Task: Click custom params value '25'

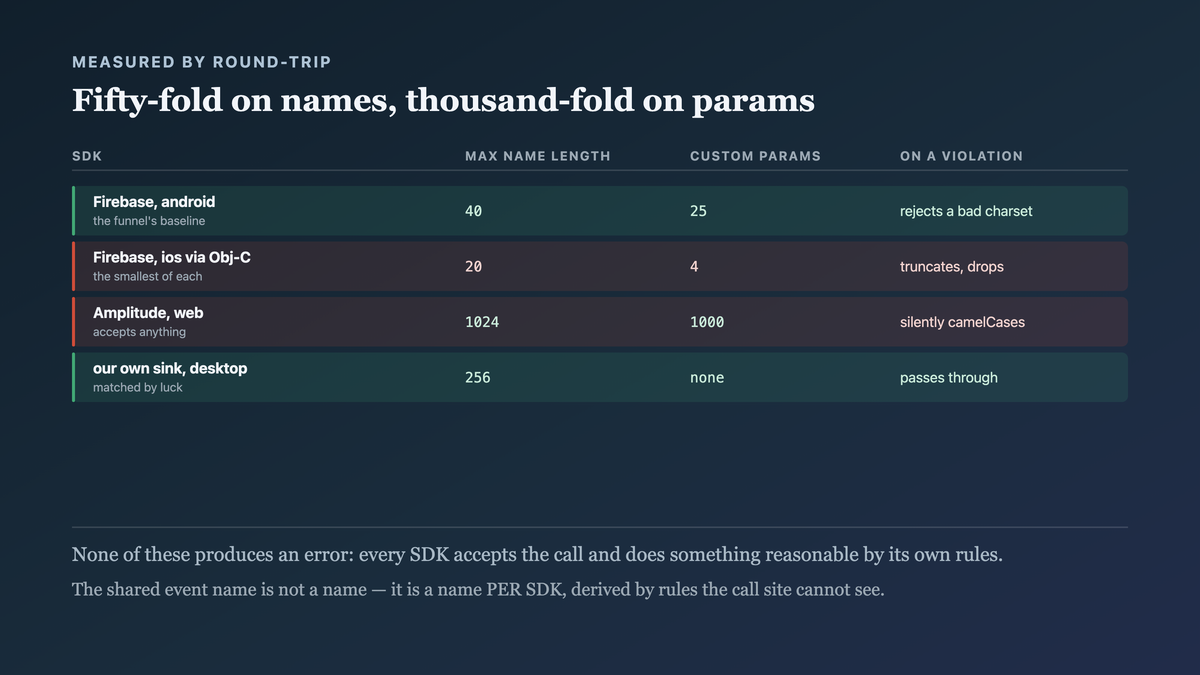Action: [698, 211]
